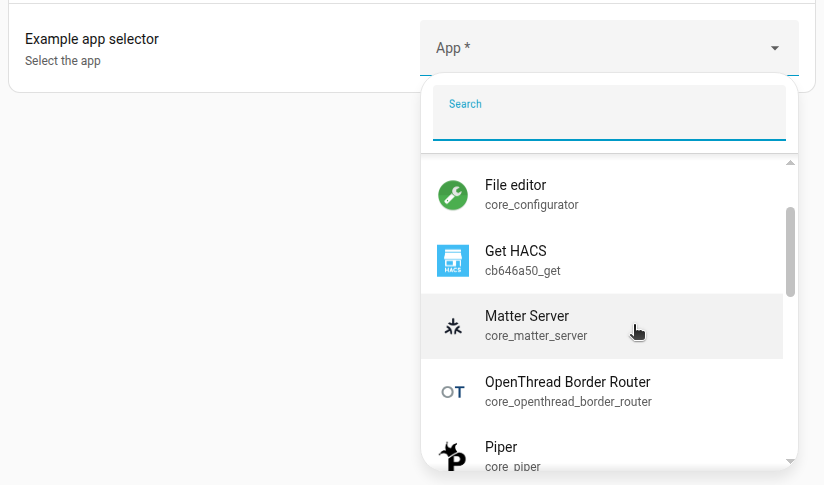Image resolution: width=824 pixels, height=485 pixels.
Task: Click the scroll up arrow in the list
Action: [791, 162]
